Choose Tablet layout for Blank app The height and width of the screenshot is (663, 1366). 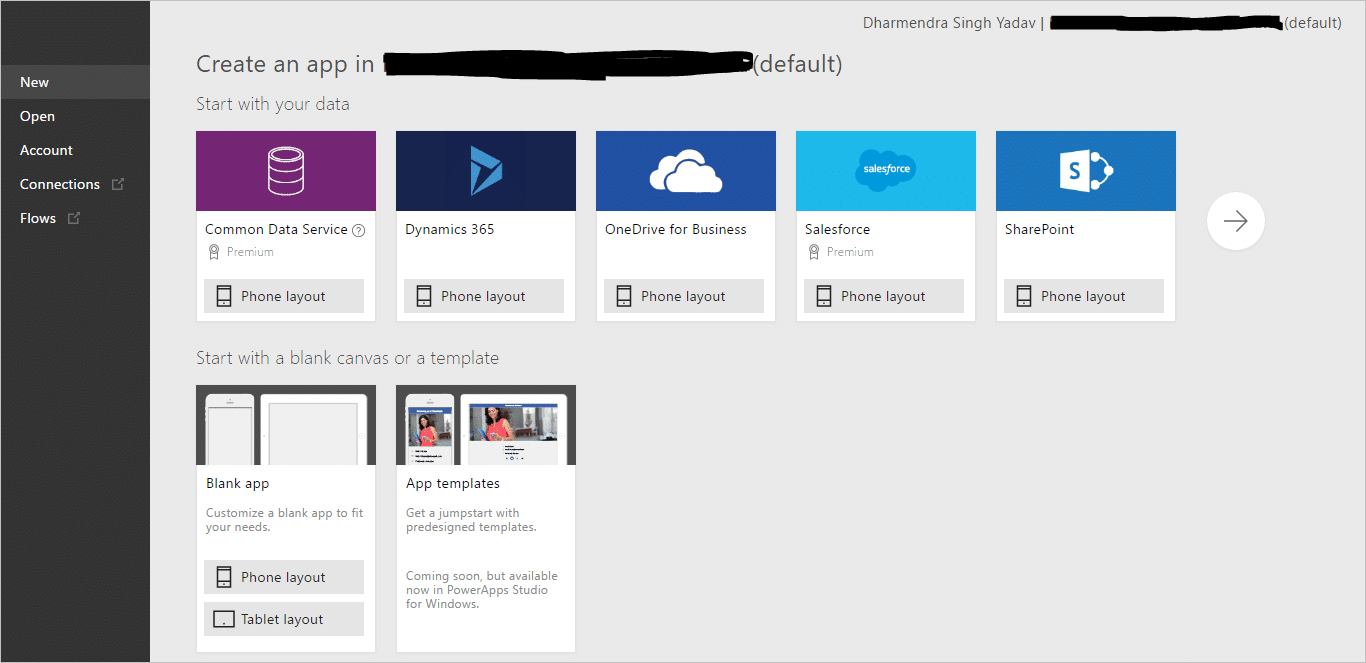click(284, 619)
